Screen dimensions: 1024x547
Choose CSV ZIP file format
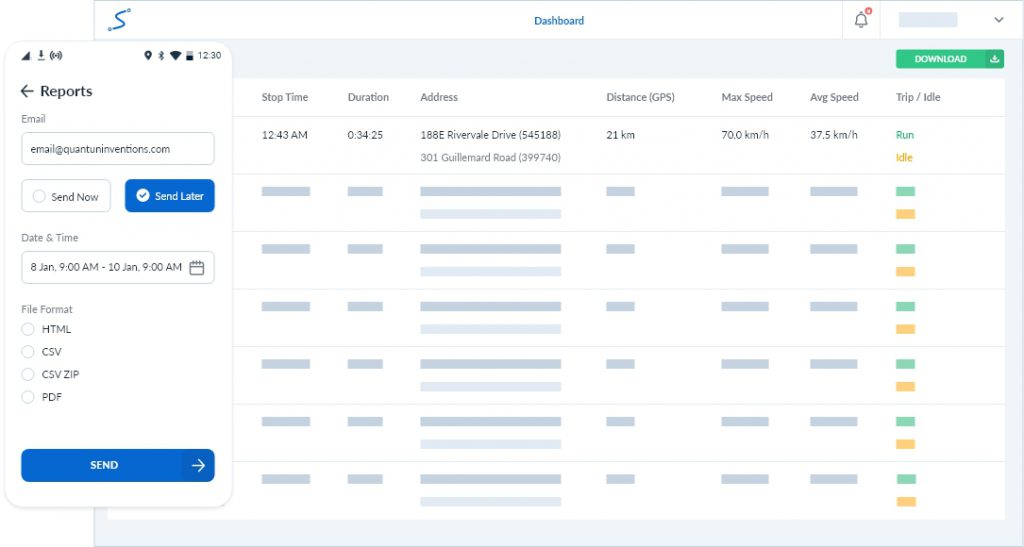(28, 375)
